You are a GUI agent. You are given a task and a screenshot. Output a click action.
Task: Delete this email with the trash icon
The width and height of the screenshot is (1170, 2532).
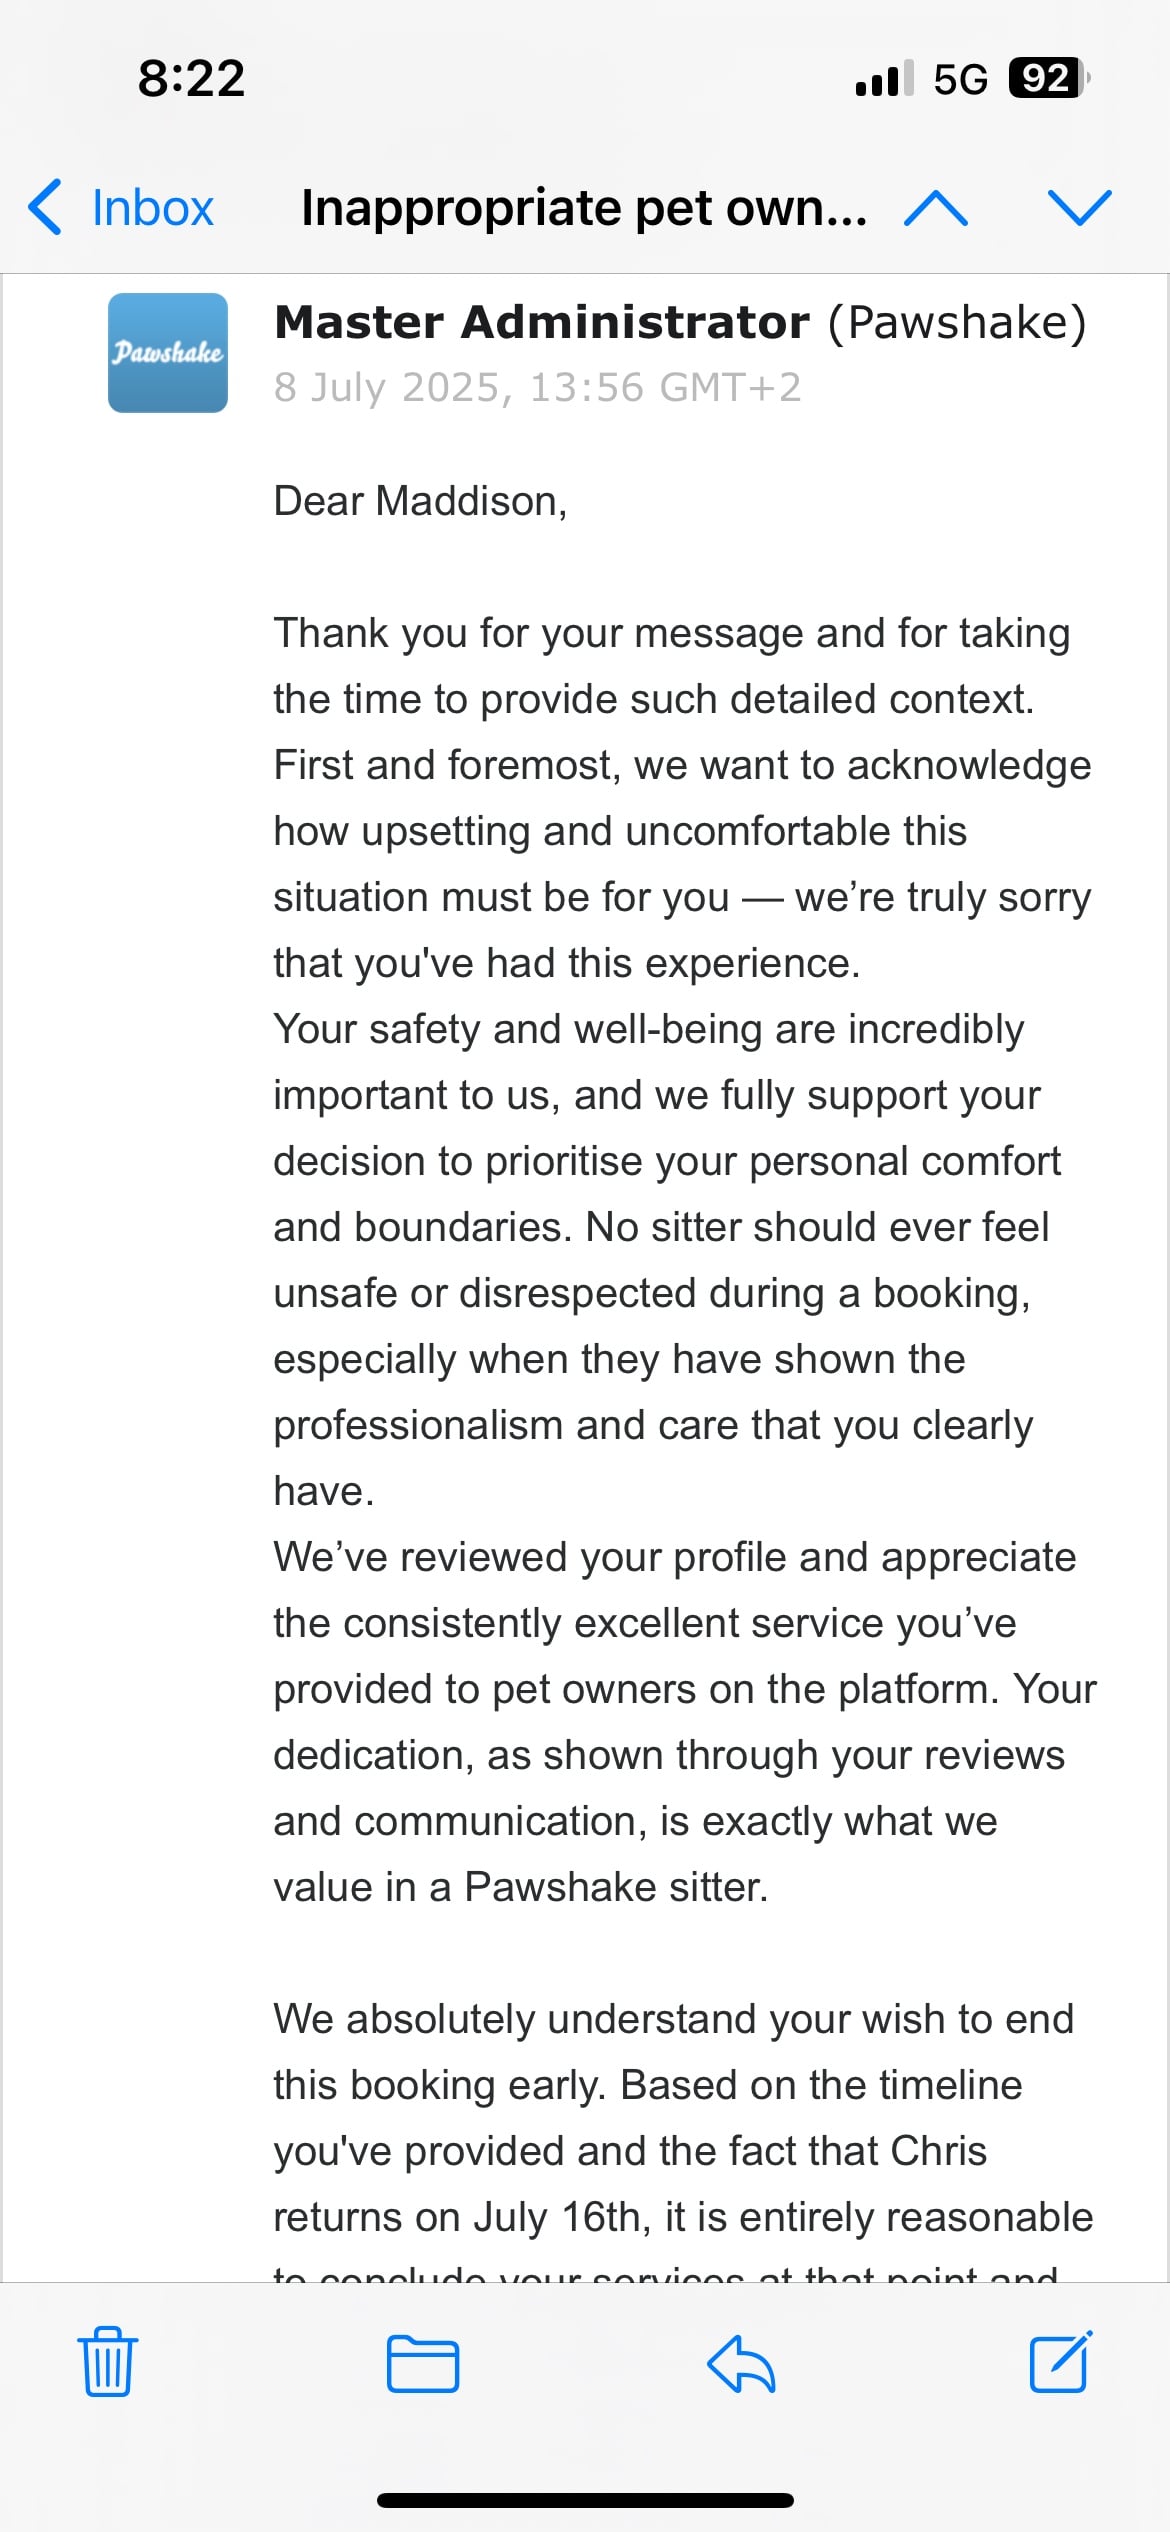(108, 2362)
